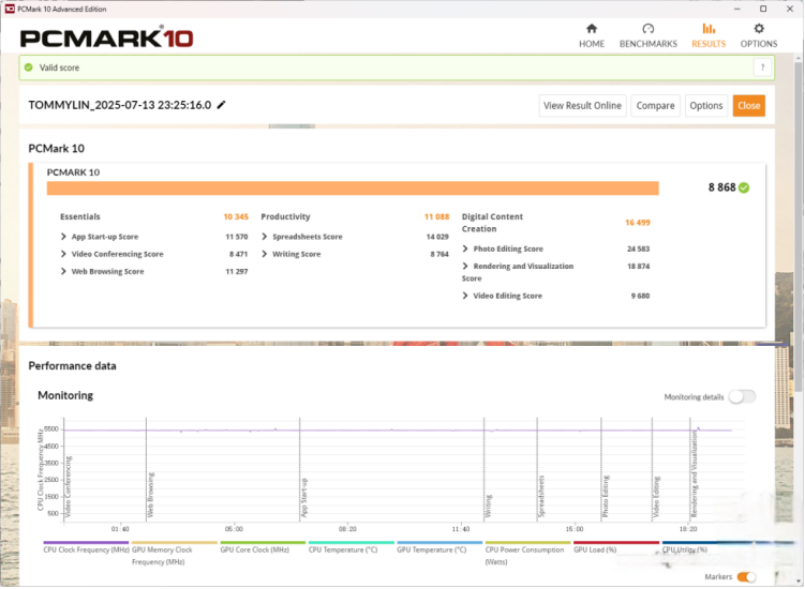Open the Home tab icon

pyautogui.click(x=591, y=29)
